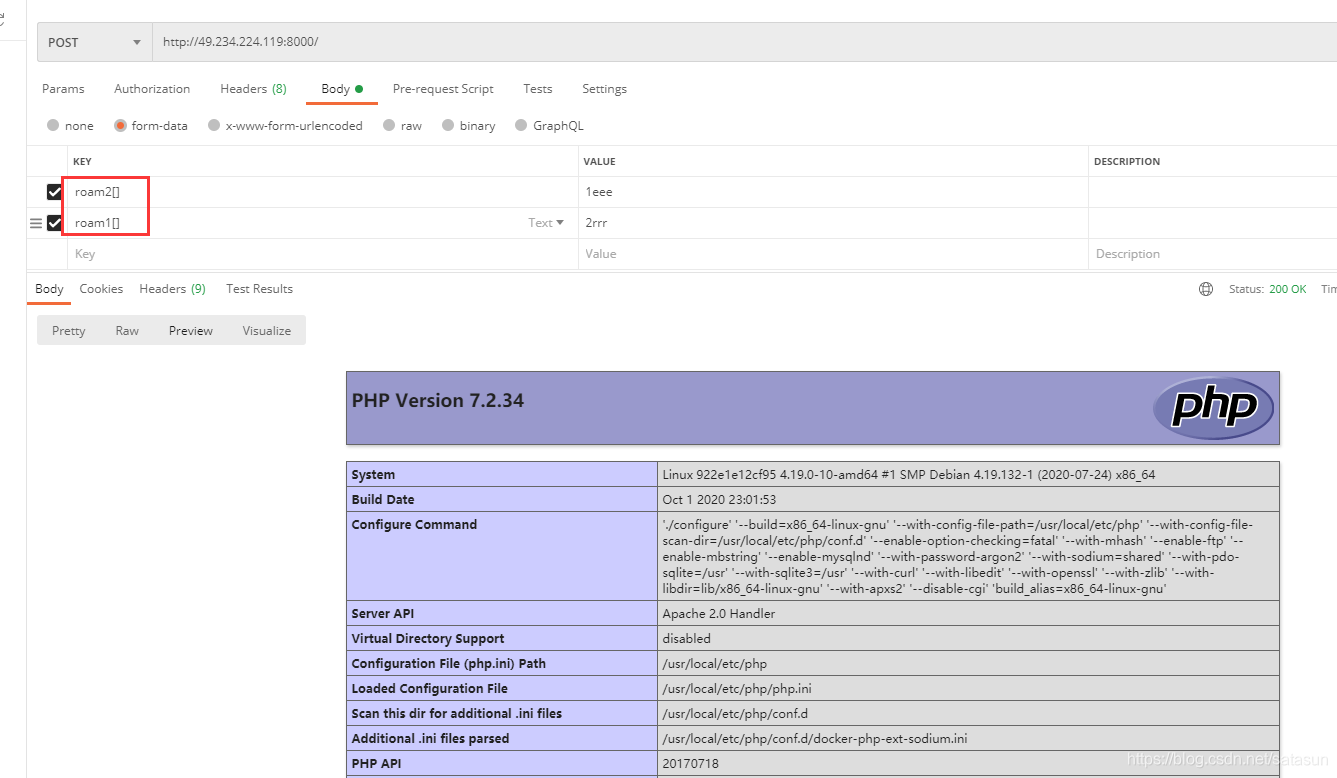Click the Configure Command label
This screenshot has width=1337, height=778.
414,525
